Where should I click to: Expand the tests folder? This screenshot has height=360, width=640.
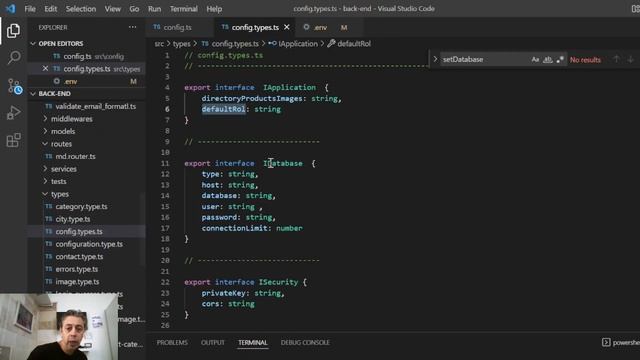coord(58,181)
